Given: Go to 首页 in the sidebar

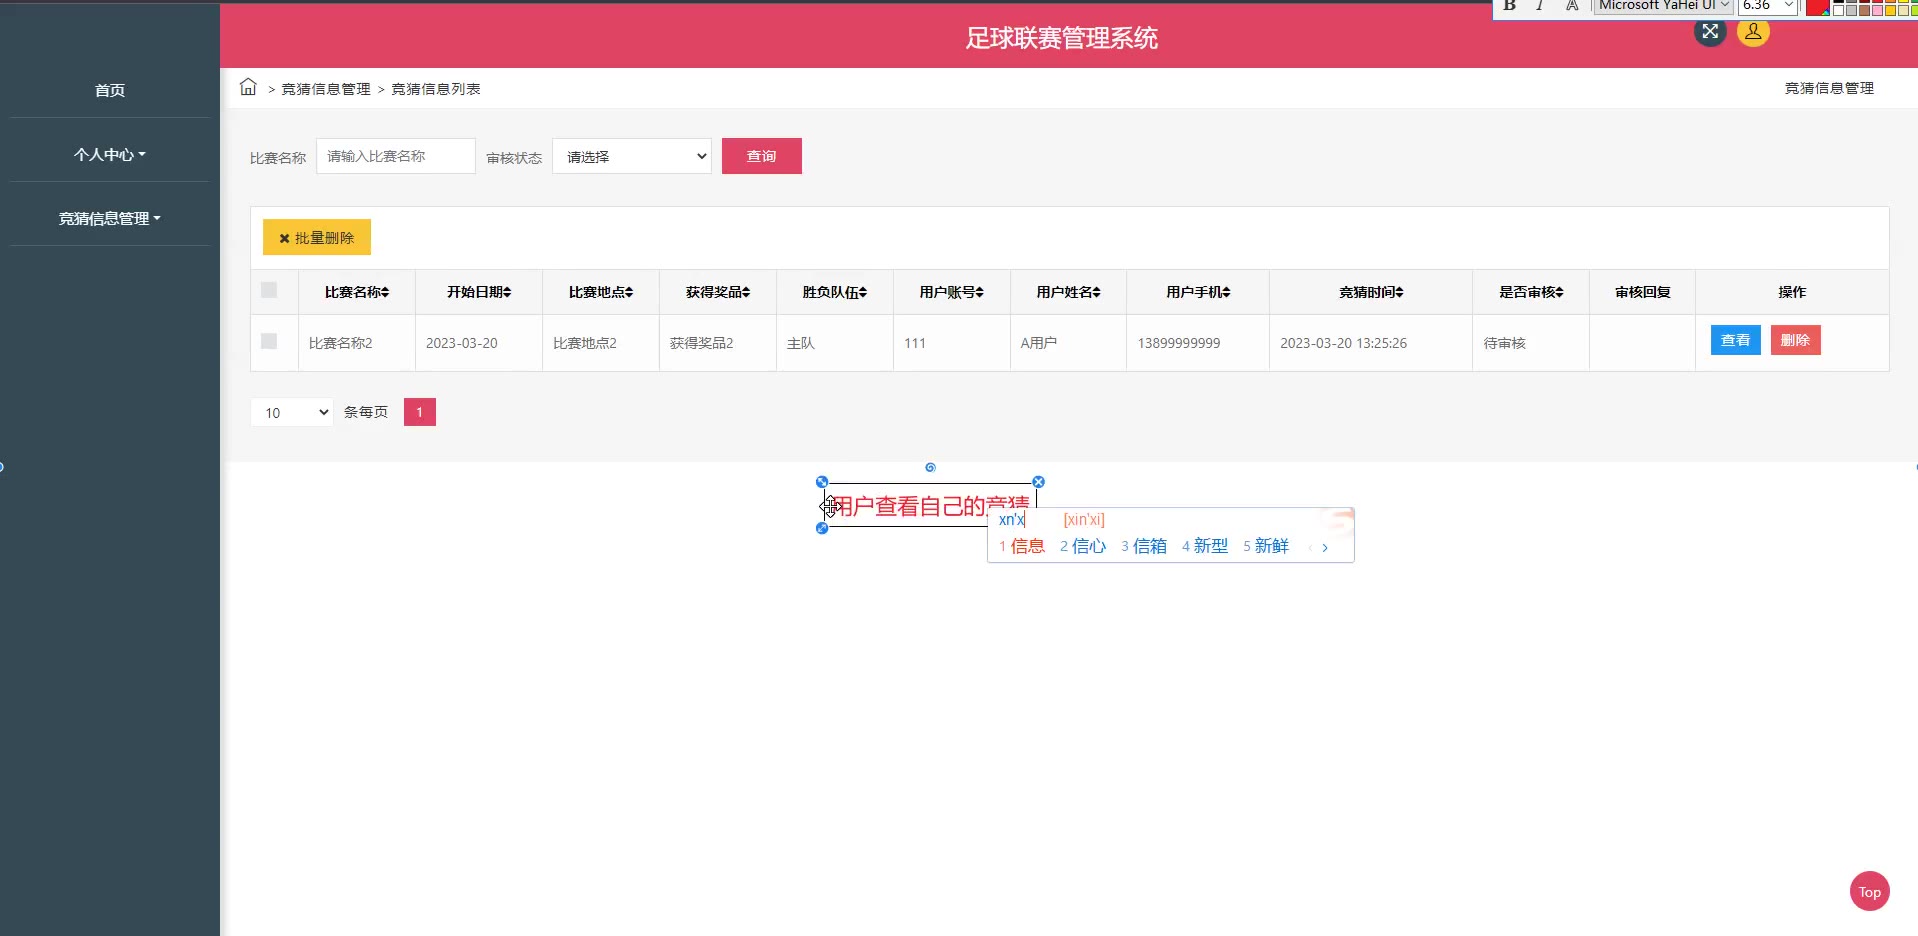Looking at the screenshot, I should click(109, 90).
